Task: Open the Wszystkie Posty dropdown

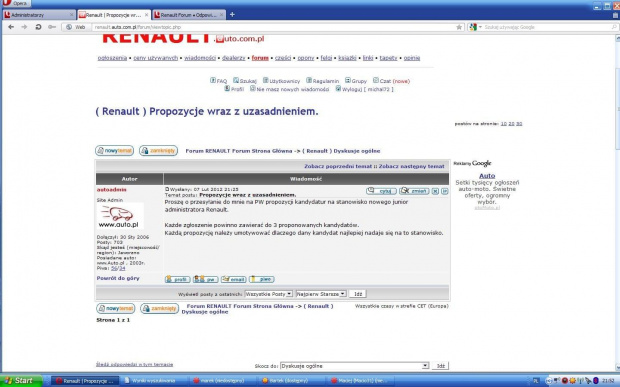Action: (268, 294)
